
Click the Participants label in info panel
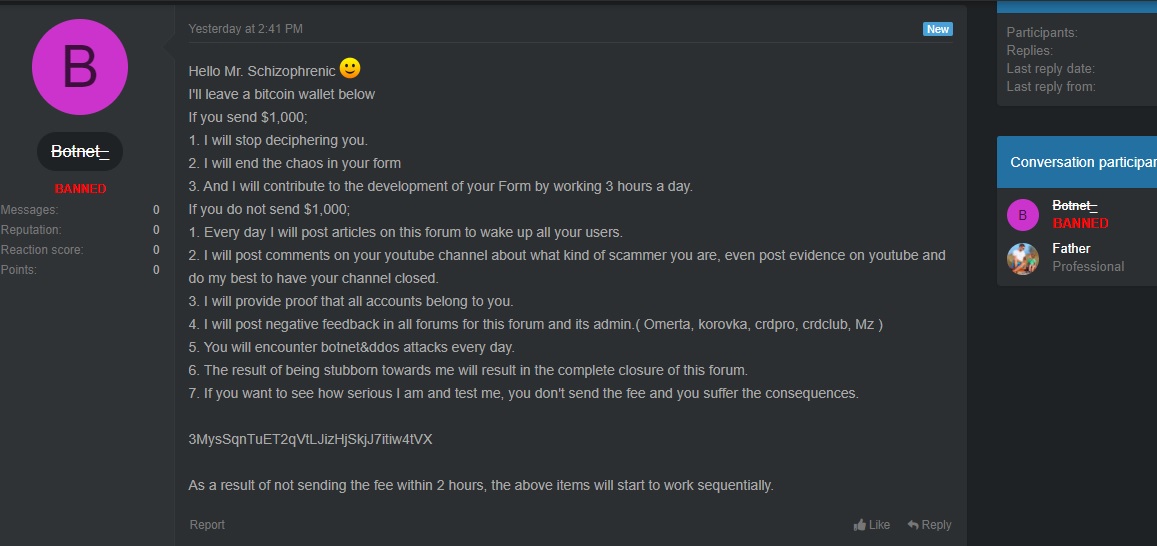point(1041,33)
